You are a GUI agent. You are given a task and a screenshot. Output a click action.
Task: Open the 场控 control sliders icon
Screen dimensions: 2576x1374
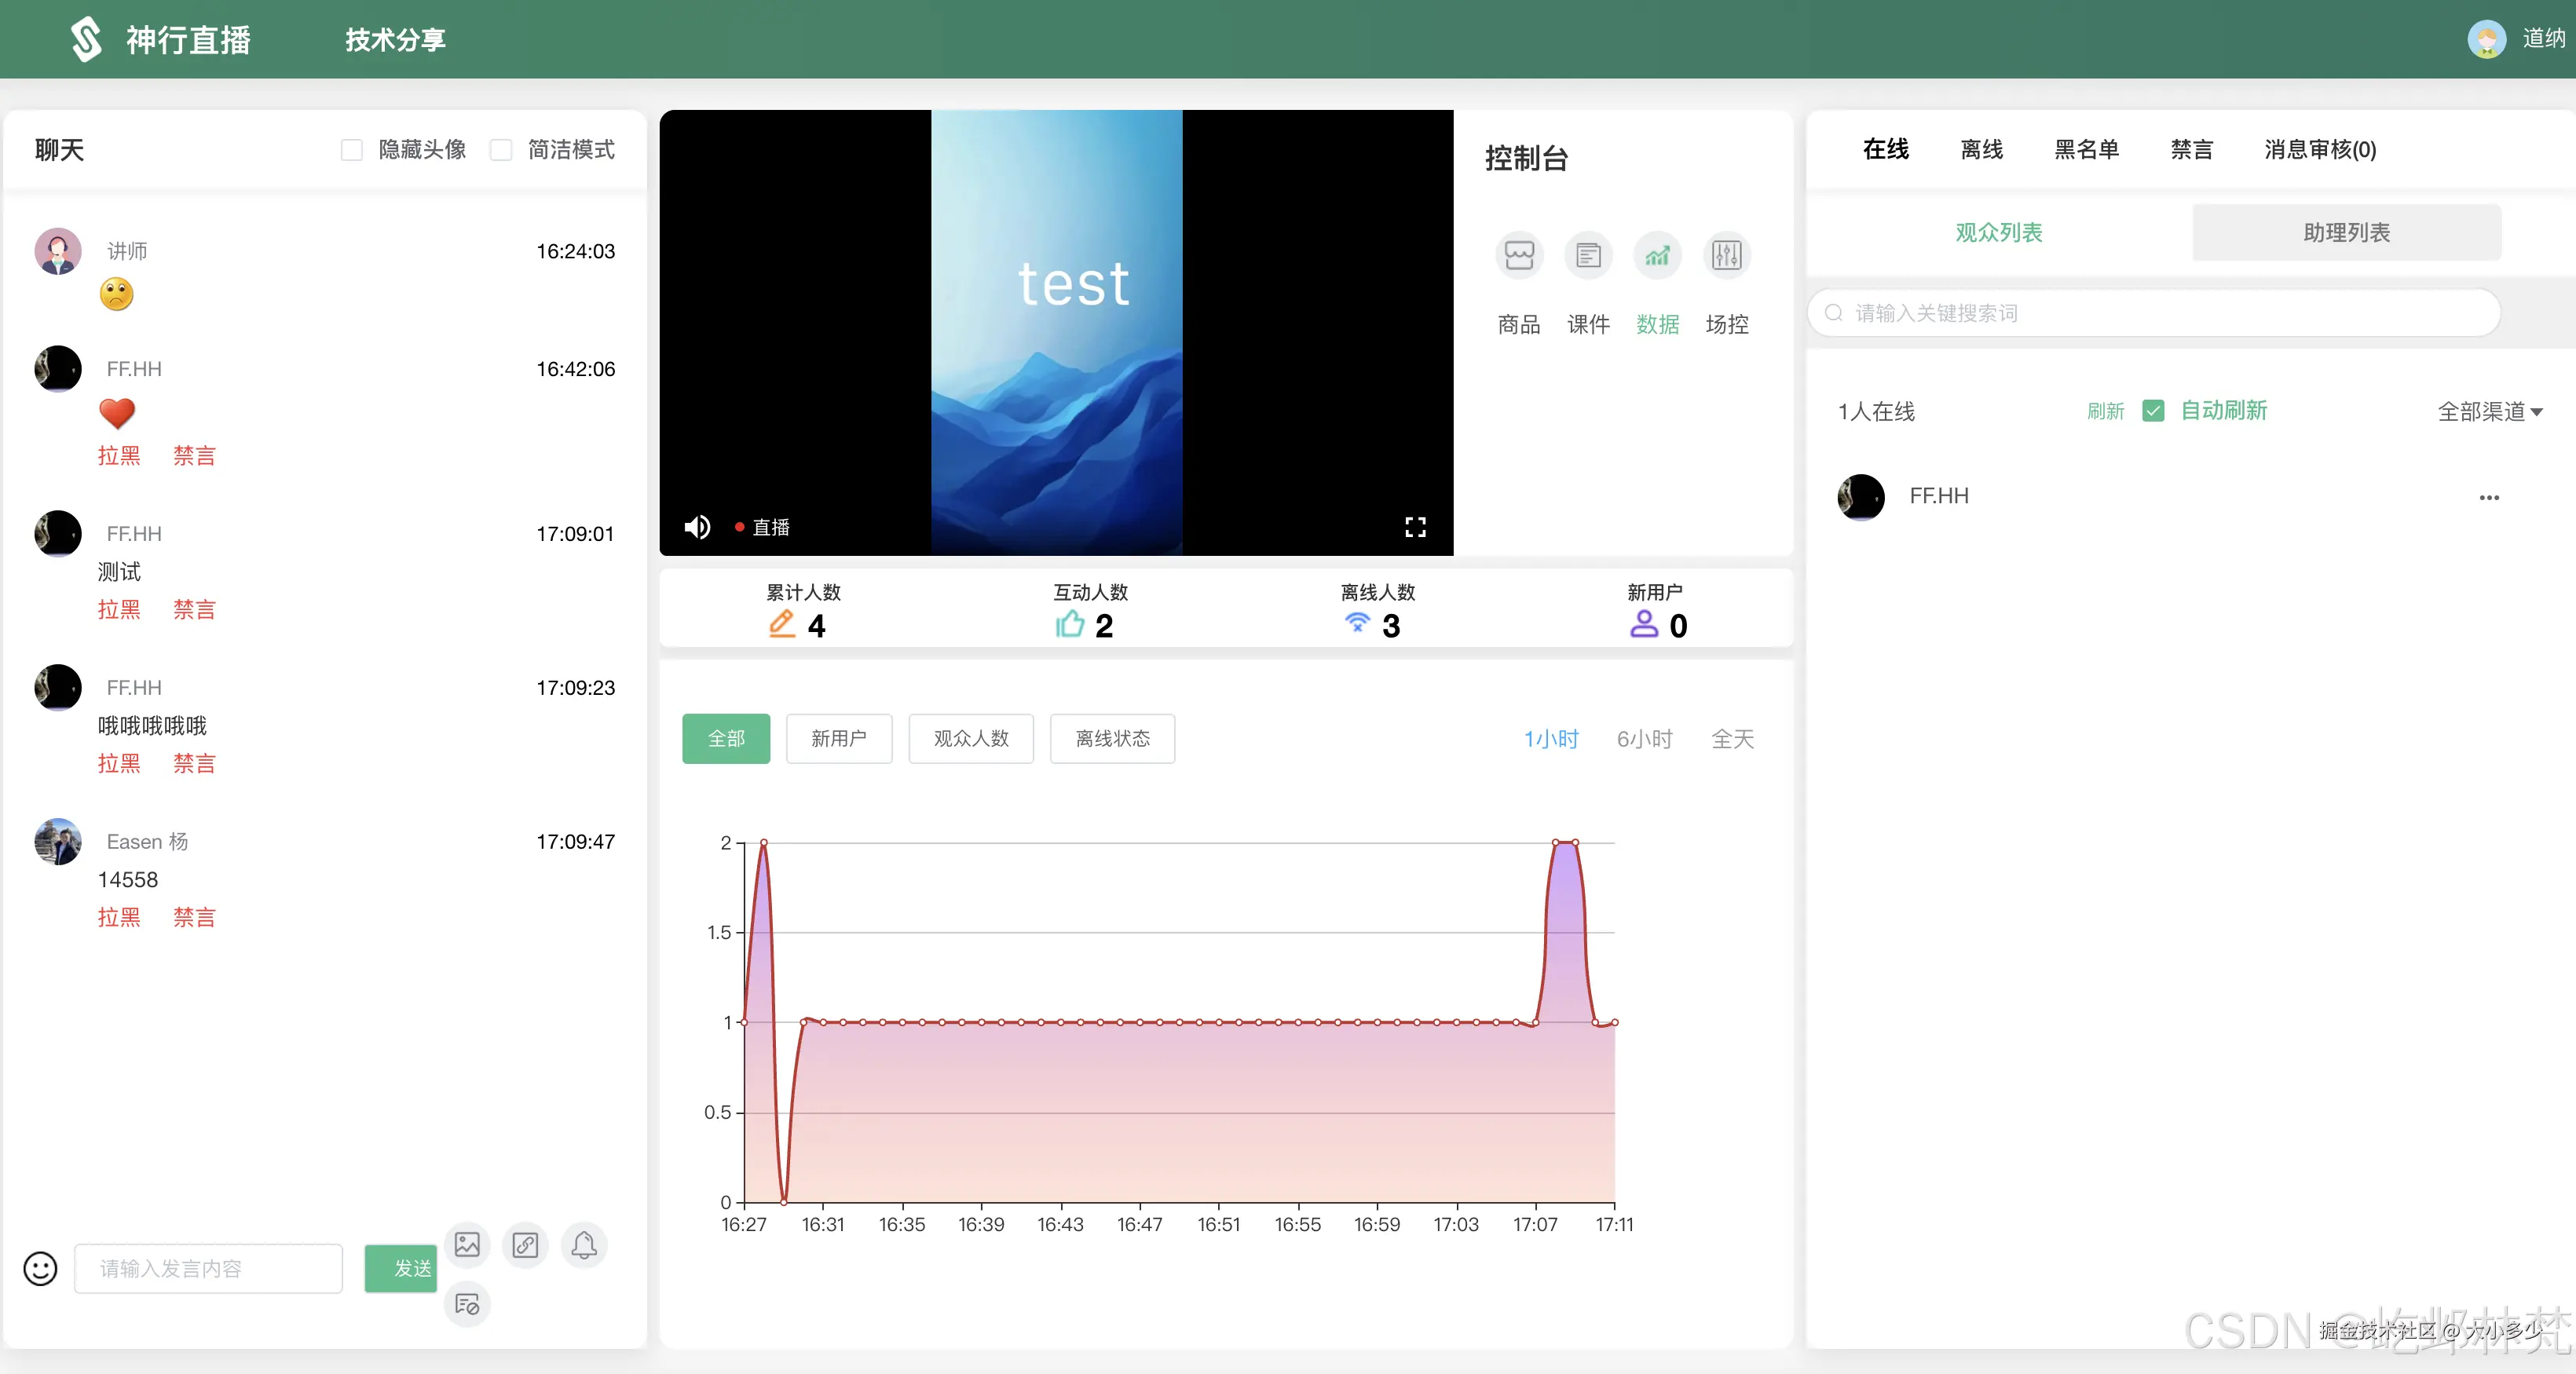tap(1726, 256)
